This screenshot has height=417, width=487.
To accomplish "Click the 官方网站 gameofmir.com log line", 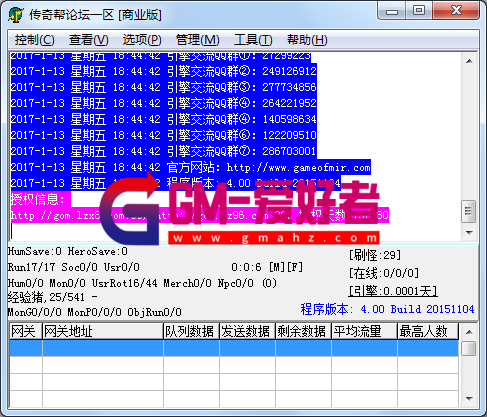I will click(x=190, y=167).
